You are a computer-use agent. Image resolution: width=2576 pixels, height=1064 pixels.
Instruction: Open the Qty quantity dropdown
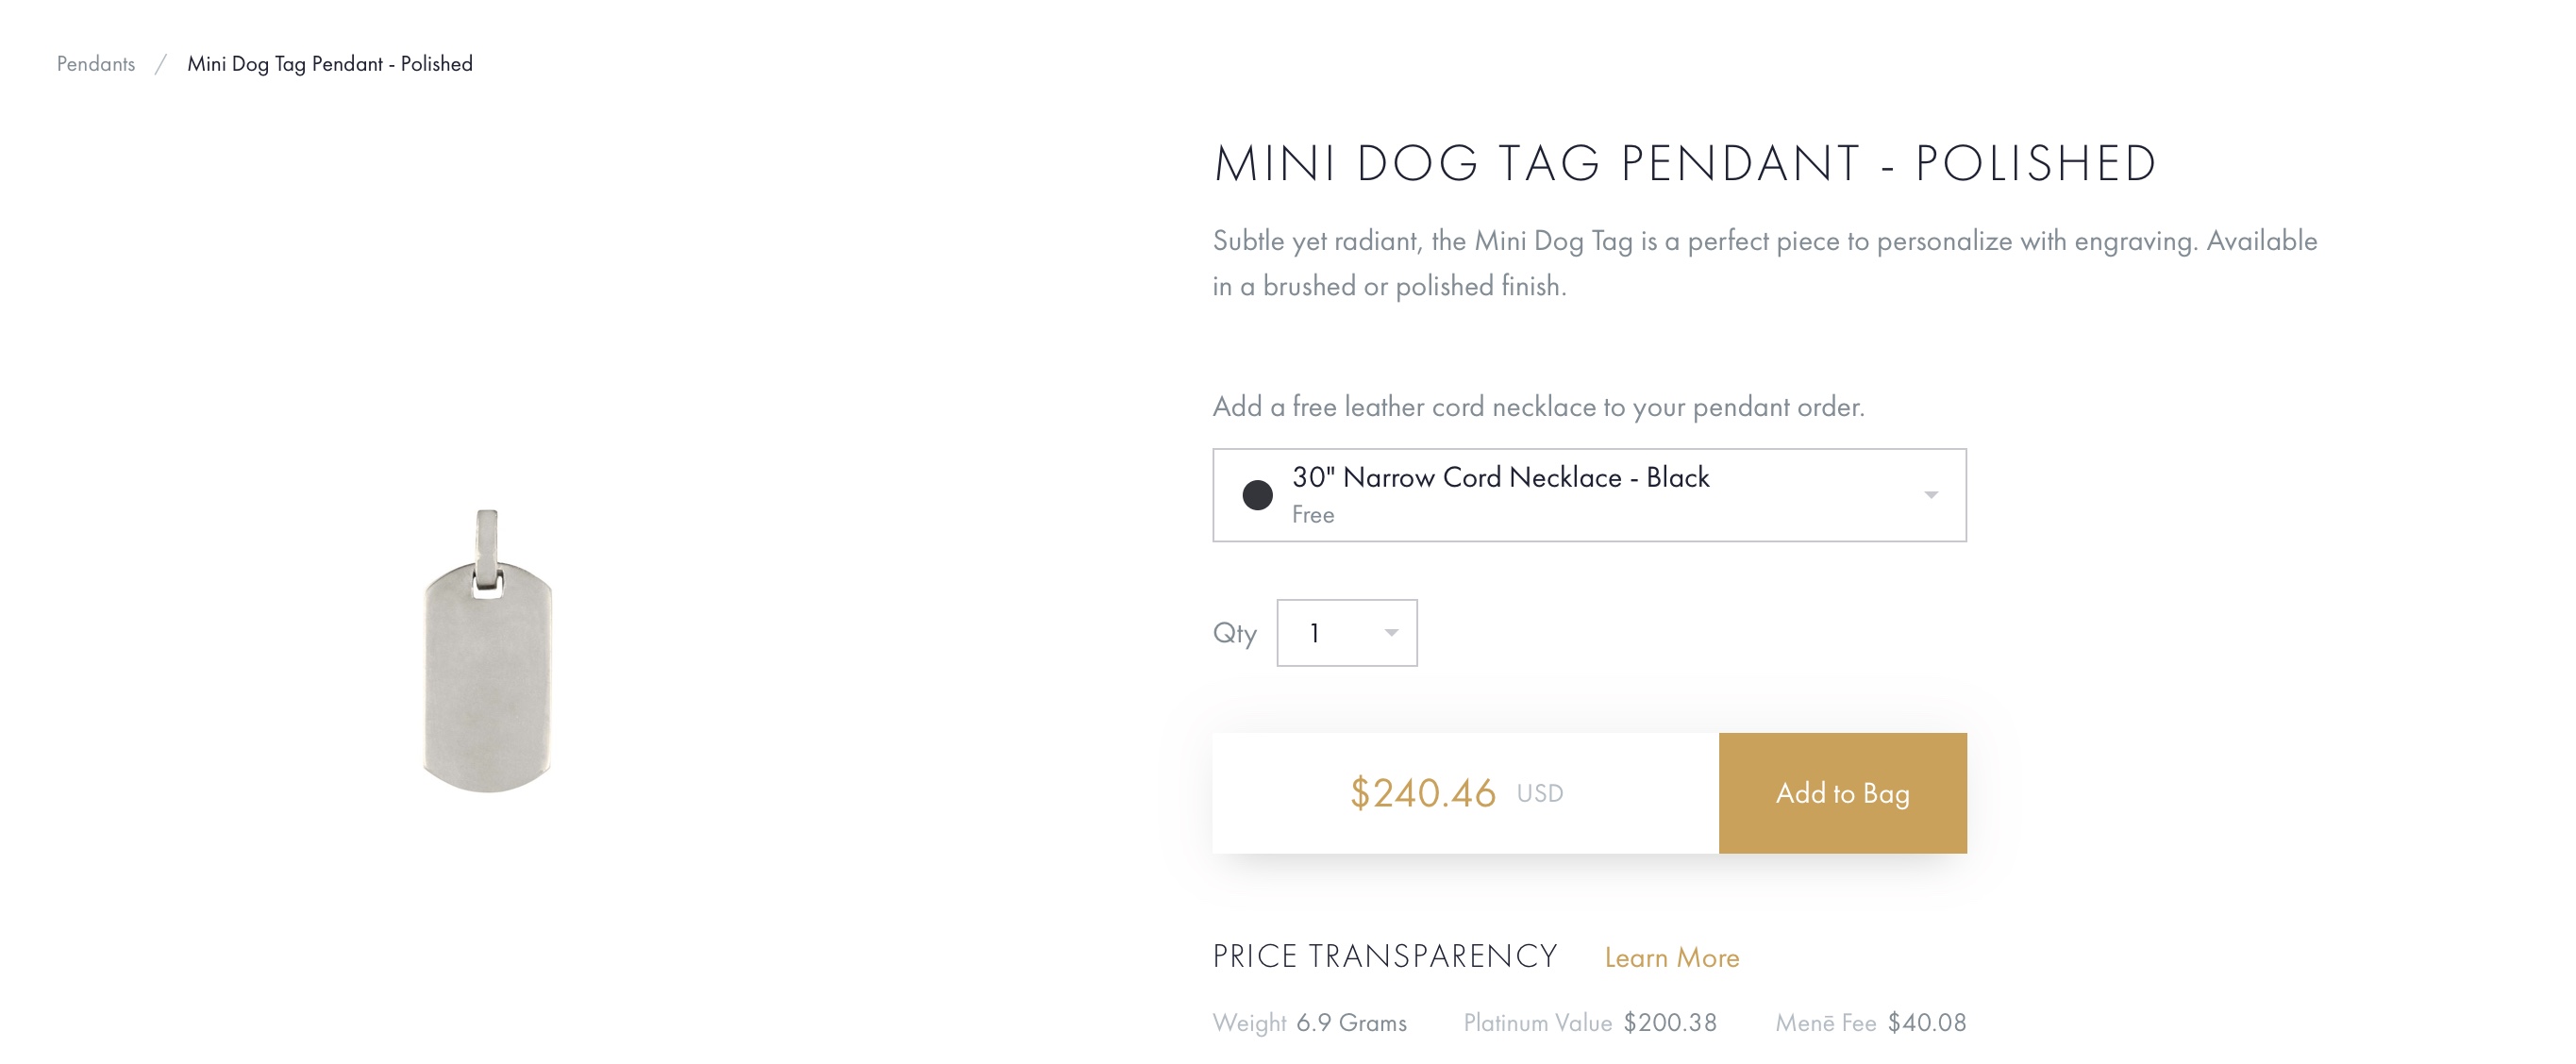[x=1346, y=633]
